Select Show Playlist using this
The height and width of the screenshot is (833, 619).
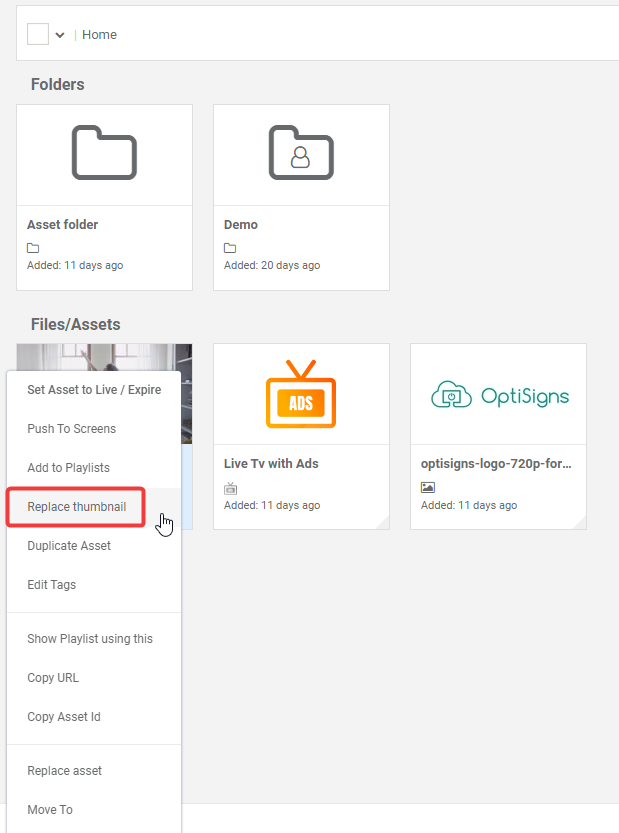(x=90, y=639)
